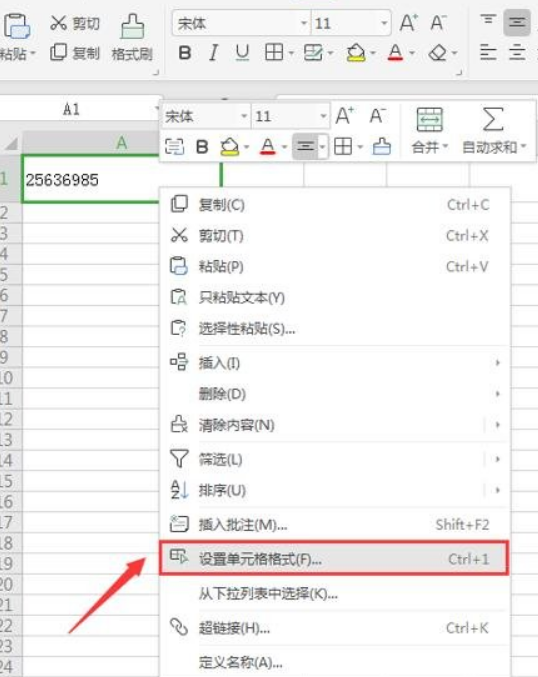The height and width of the screenshot is (677, 538).
Task: Toggle Underline in the ribbon
Action: 242,53
